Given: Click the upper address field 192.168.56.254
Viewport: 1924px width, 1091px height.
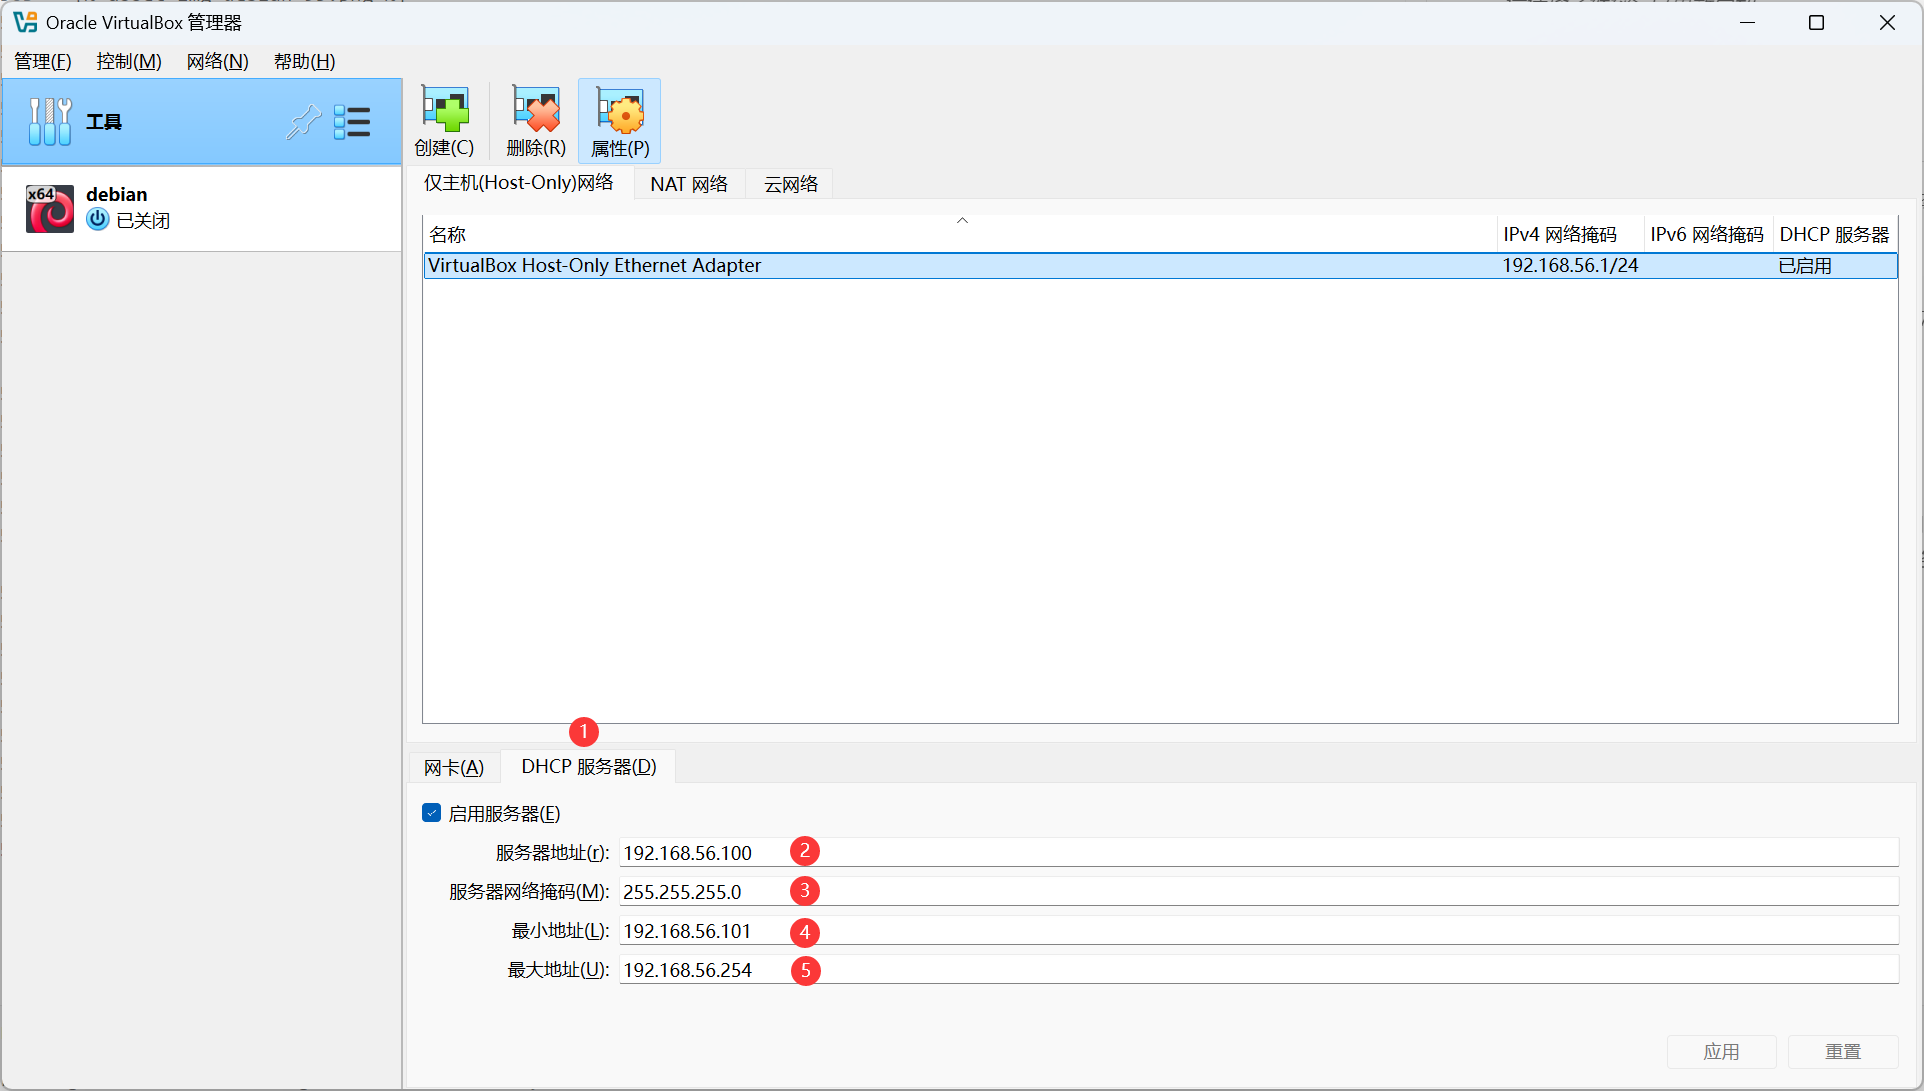Looking at the screenshot, I should click(x=1258, y=969).
